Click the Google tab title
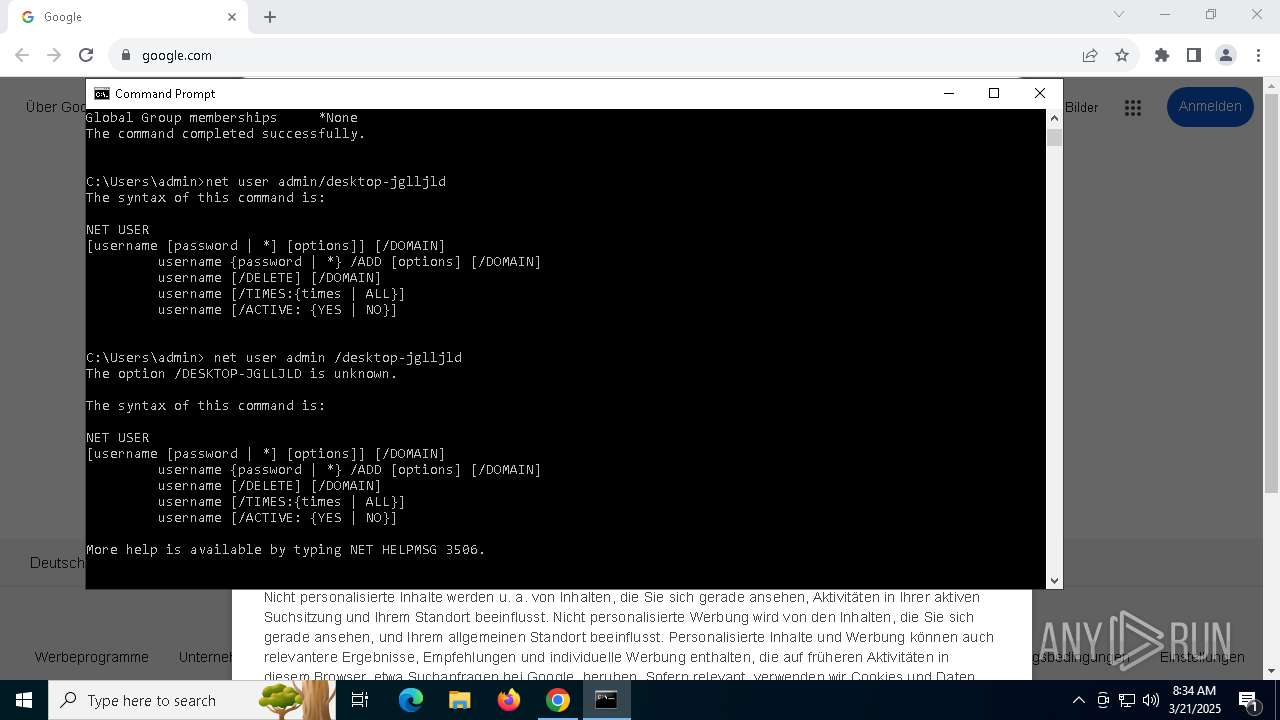The width and height of the screenshot is (1280, 720). coord(63,17)
